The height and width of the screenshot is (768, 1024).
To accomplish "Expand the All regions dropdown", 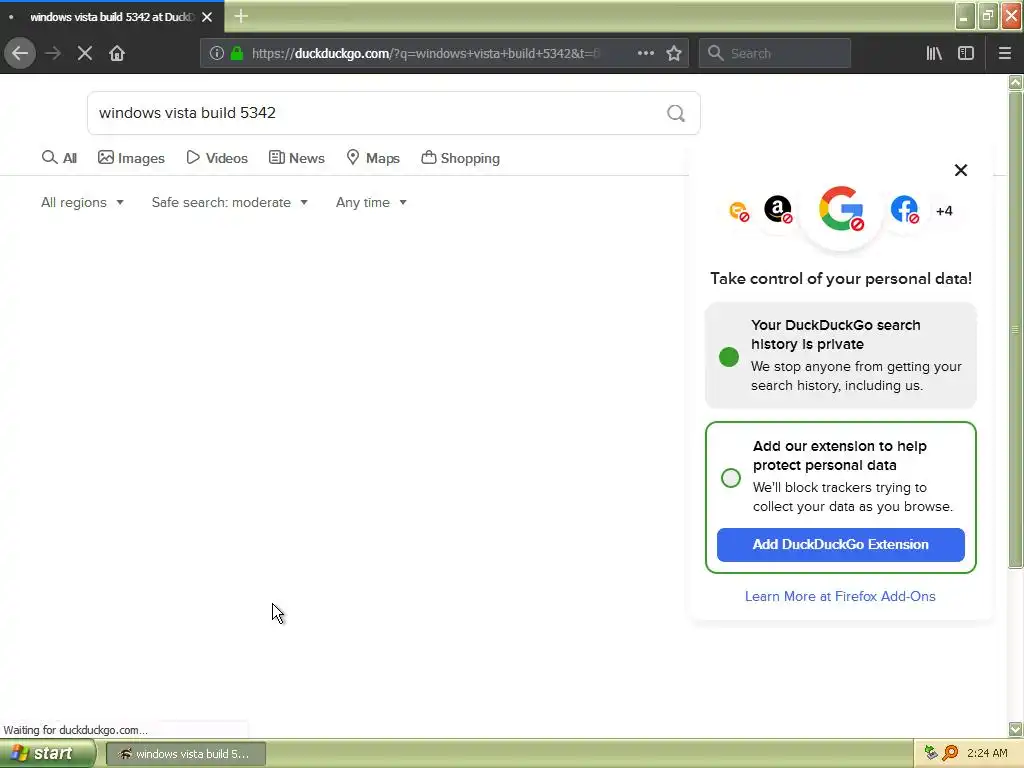I will coord(82,202).
